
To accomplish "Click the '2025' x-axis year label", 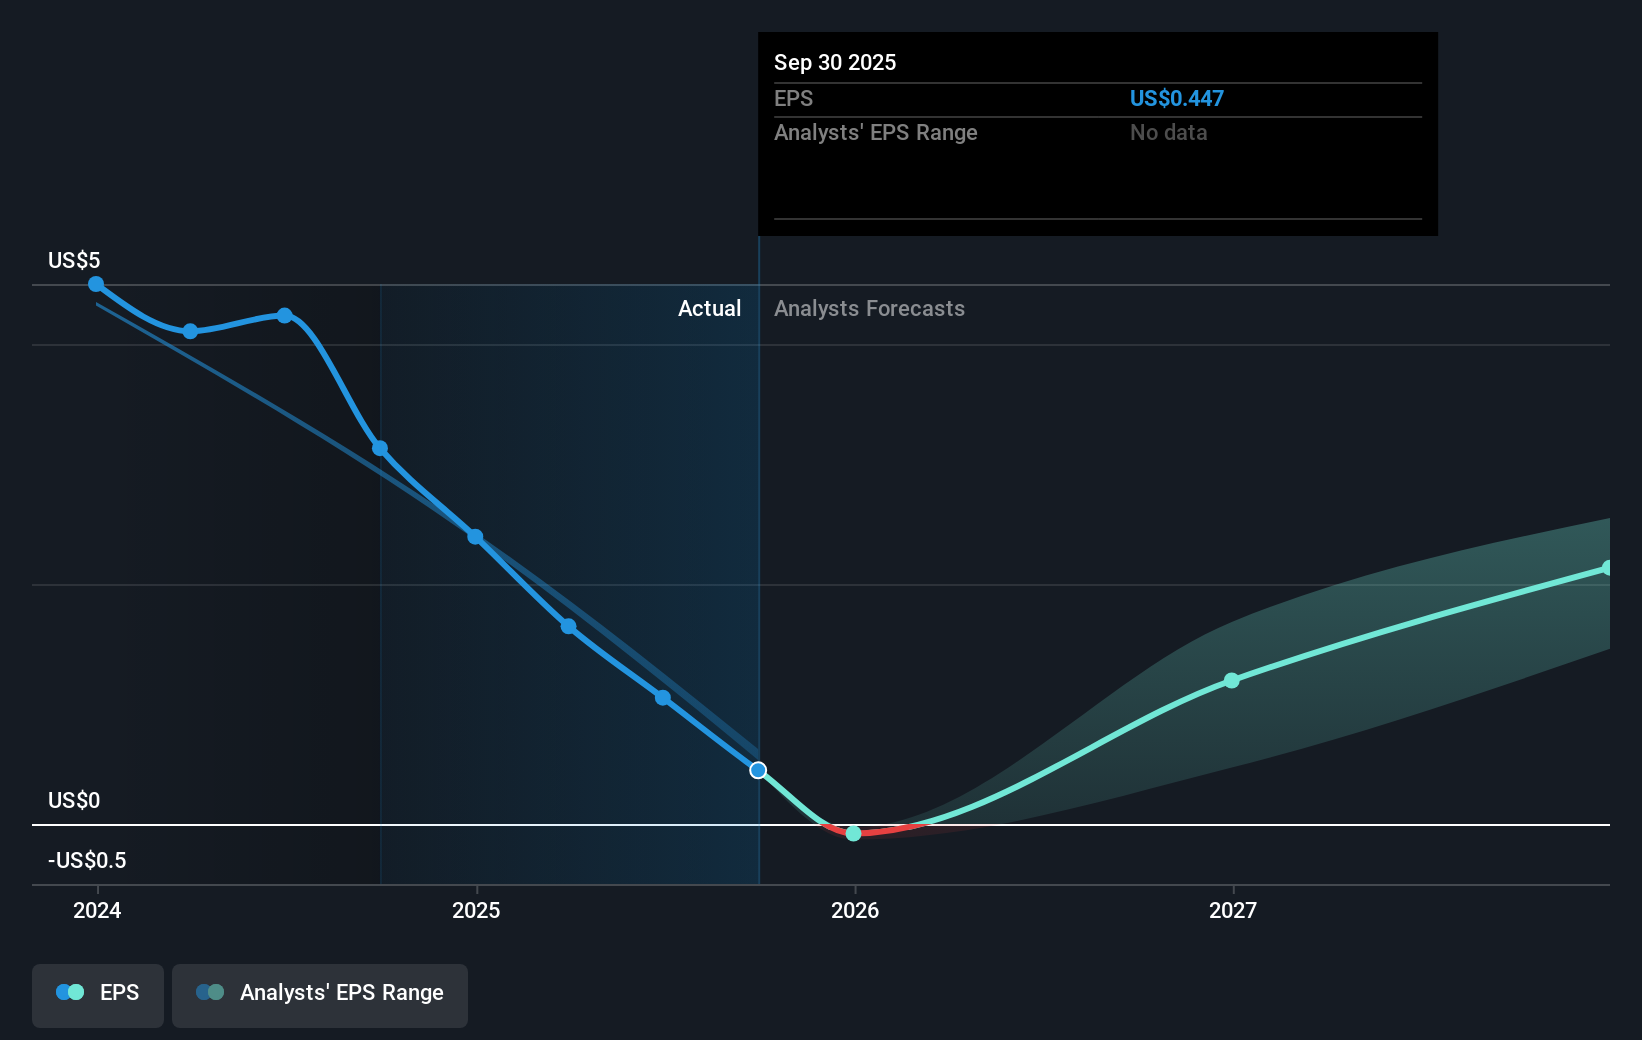I will point(476,910).
